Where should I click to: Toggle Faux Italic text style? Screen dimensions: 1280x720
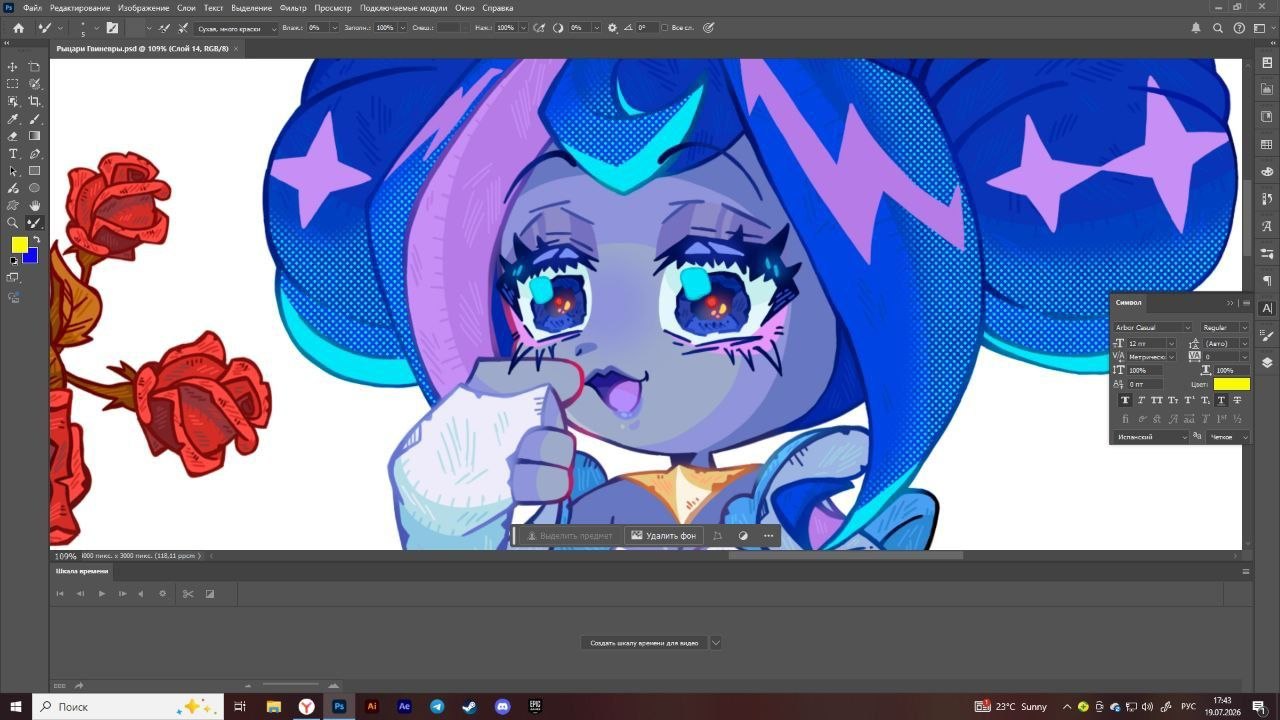(x=1141, y=400)
